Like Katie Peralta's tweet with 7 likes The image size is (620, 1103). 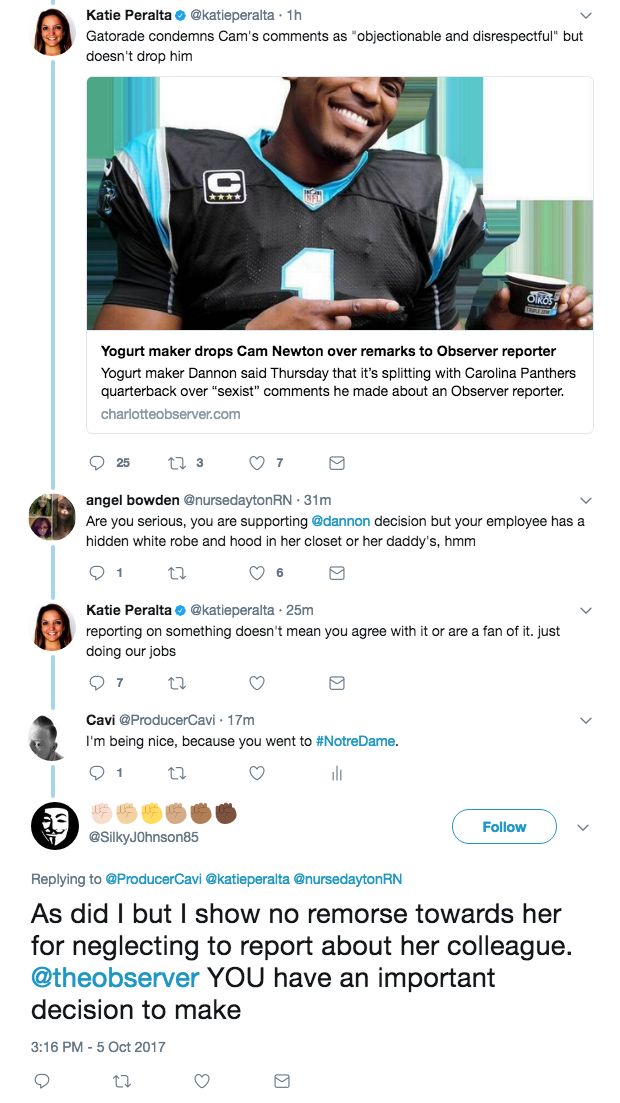click(x=258, y=463)
